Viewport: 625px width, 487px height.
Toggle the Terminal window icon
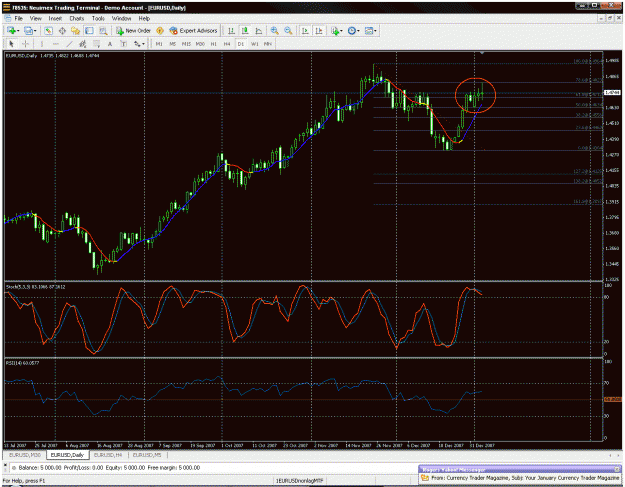pos(89,31)
